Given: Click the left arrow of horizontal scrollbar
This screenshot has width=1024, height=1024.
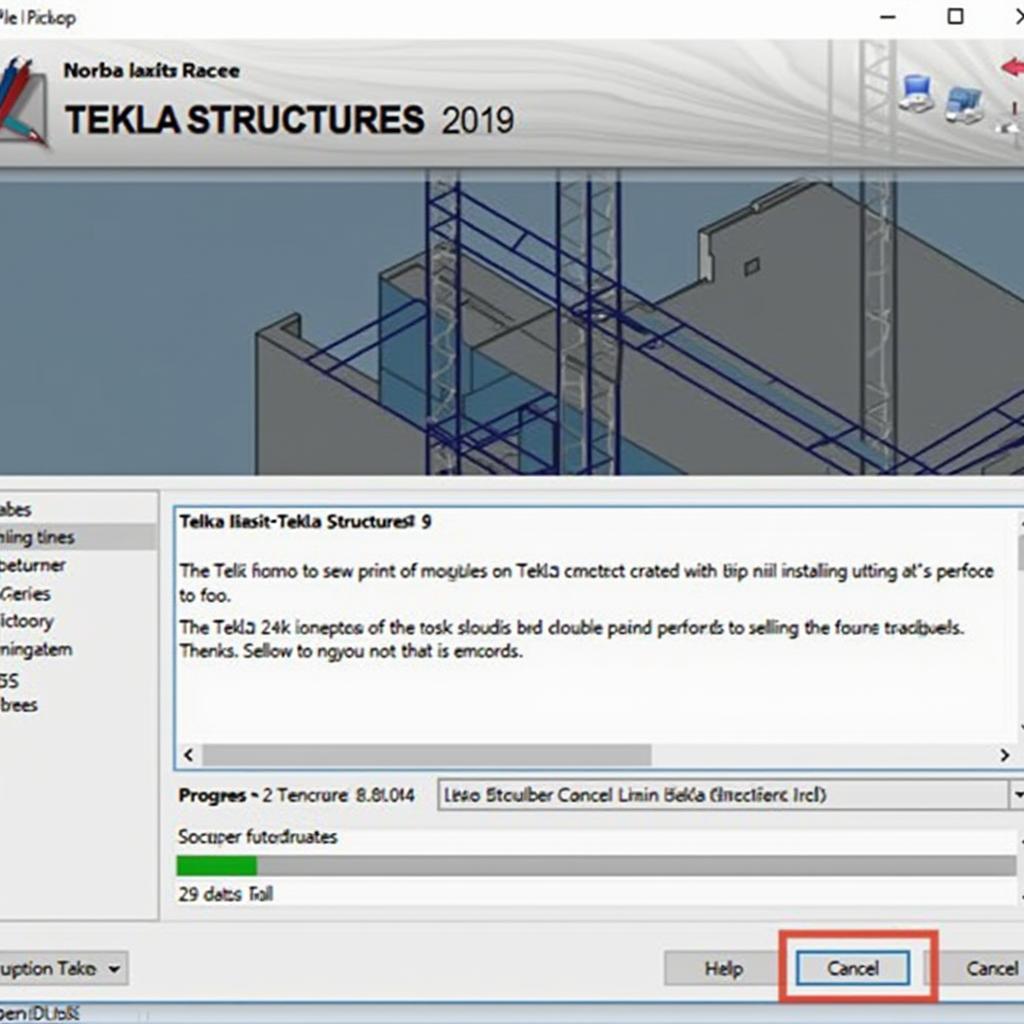Looking at the screenshot, I should point(189,755).
